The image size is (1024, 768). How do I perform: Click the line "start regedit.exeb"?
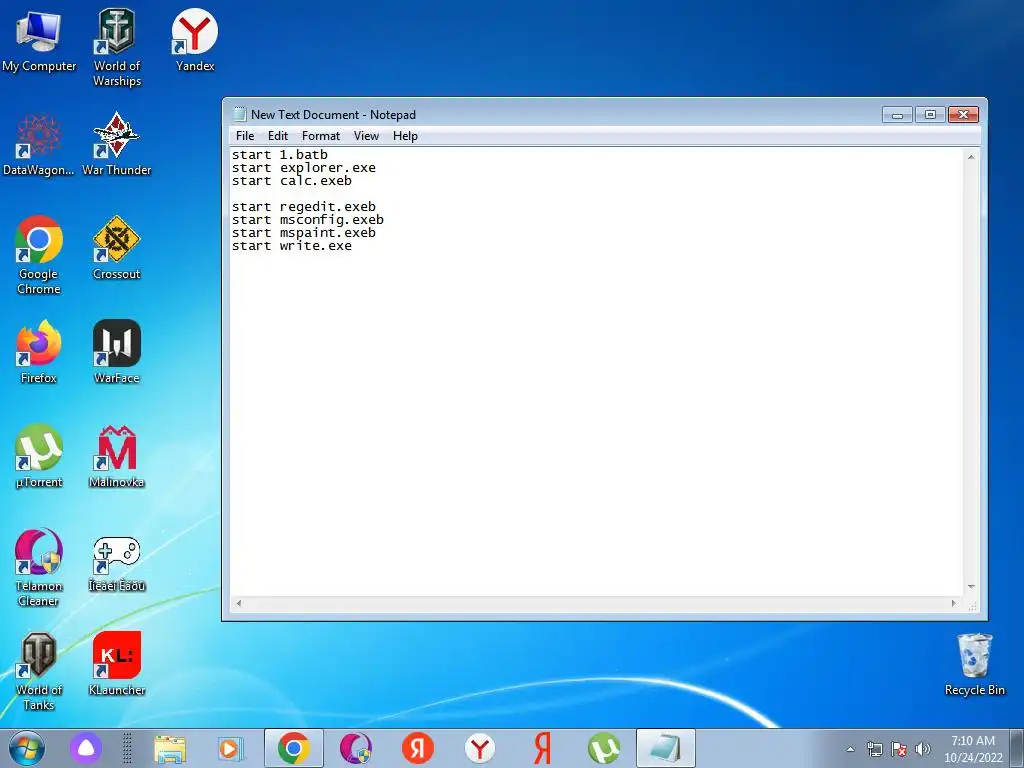click(x=304, y=207)
